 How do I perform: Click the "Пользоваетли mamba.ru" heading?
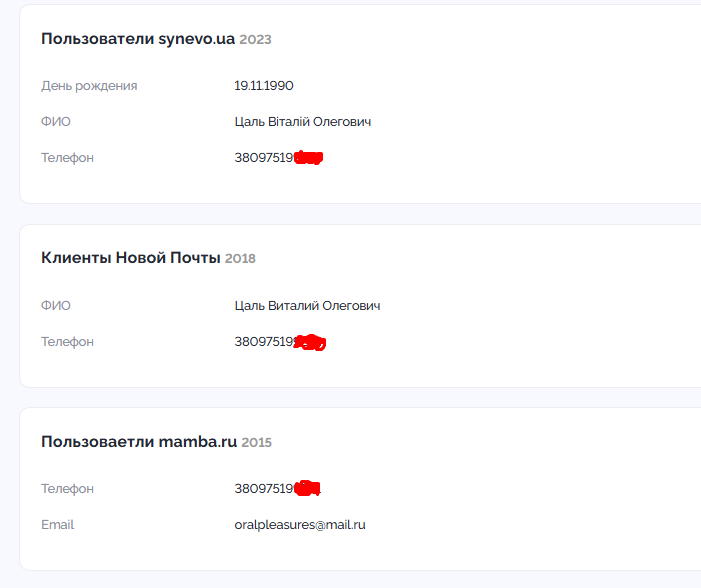point(139,442)
